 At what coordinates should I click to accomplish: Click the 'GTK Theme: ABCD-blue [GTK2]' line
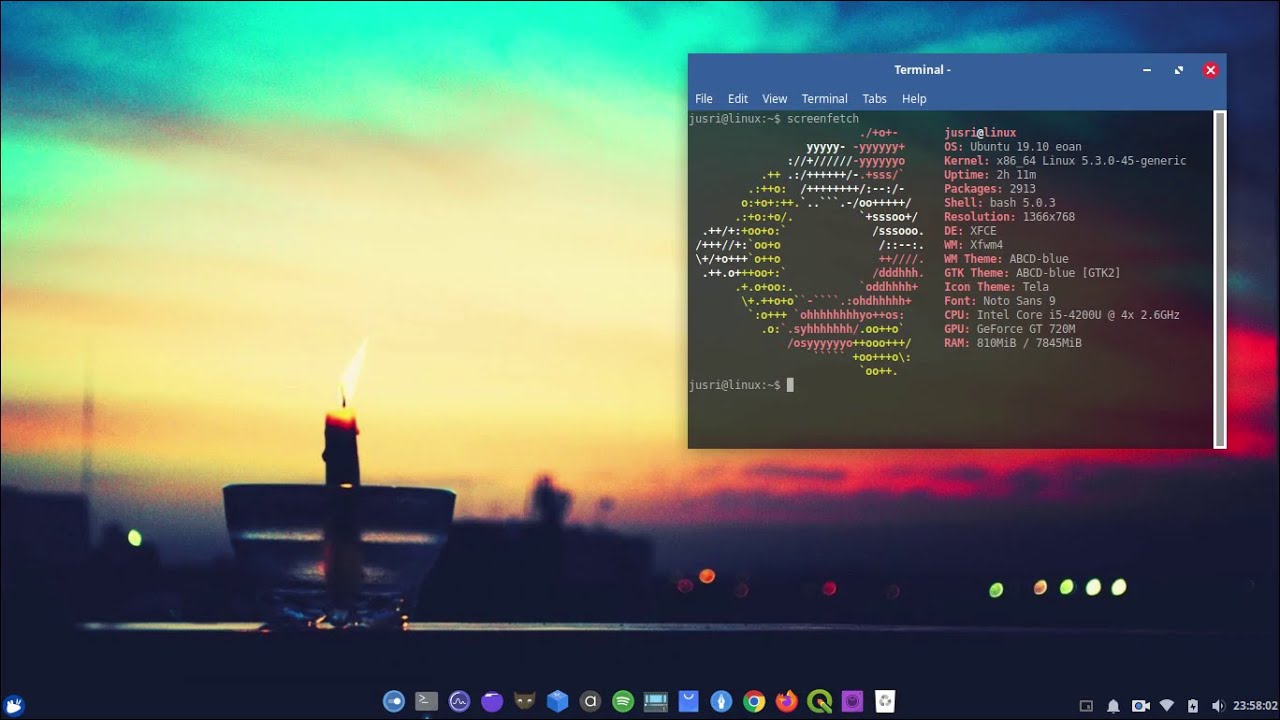pos(1032,273)
